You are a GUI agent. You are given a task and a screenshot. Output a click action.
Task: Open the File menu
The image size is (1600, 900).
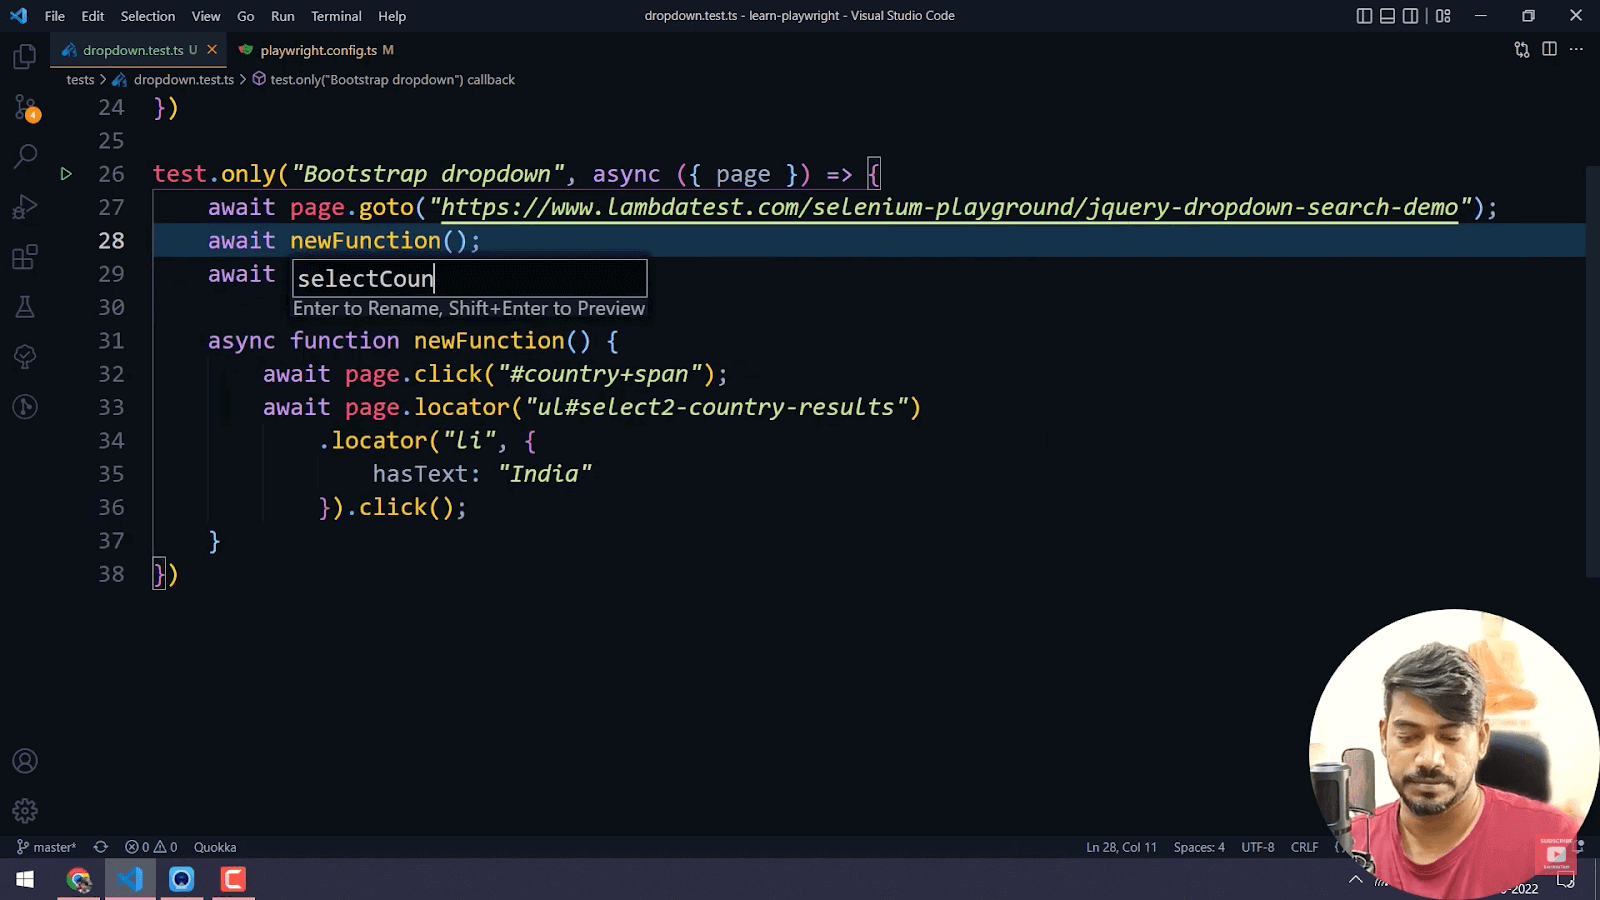[x=55, y=16]
